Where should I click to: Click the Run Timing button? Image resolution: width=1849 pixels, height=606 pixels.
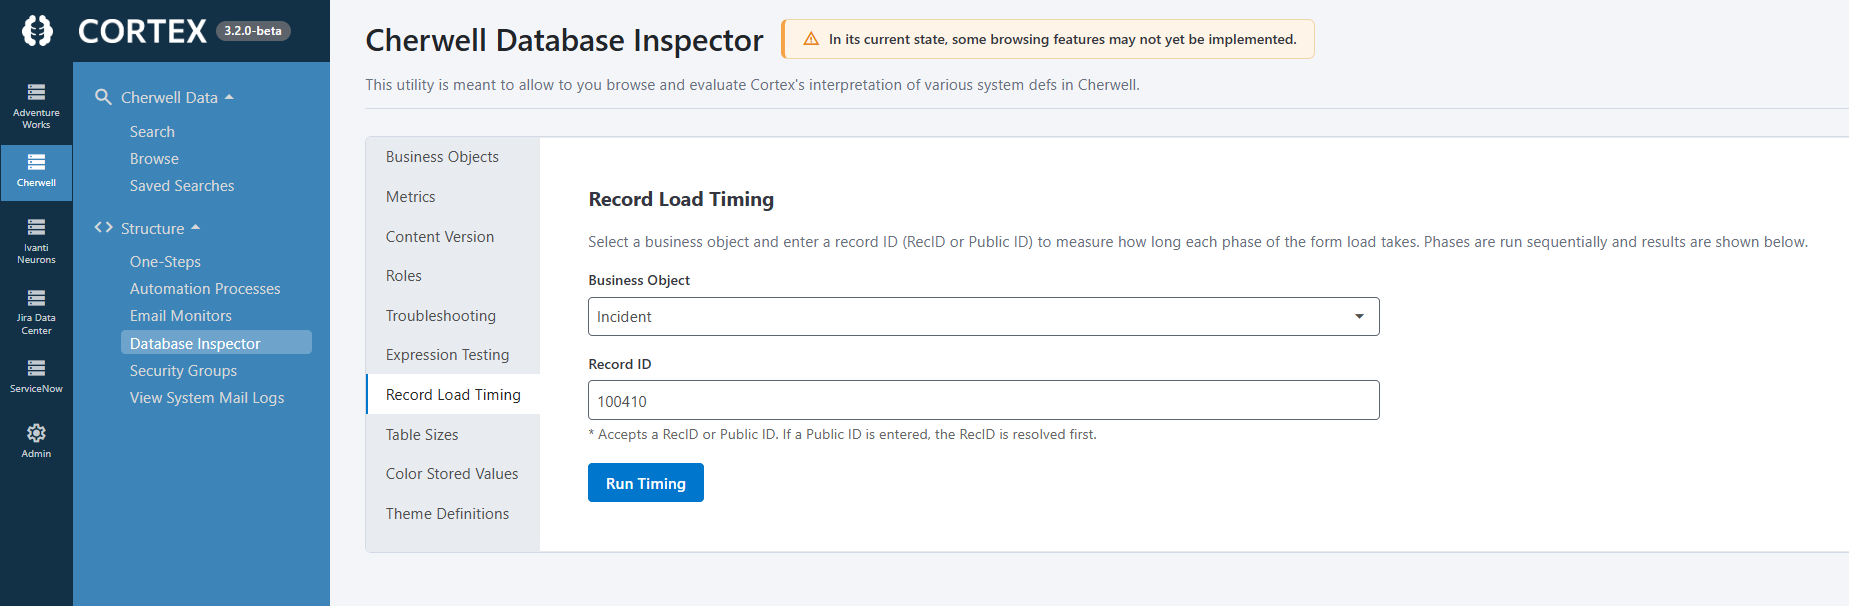pyautogui.click(x=646, y=483)
